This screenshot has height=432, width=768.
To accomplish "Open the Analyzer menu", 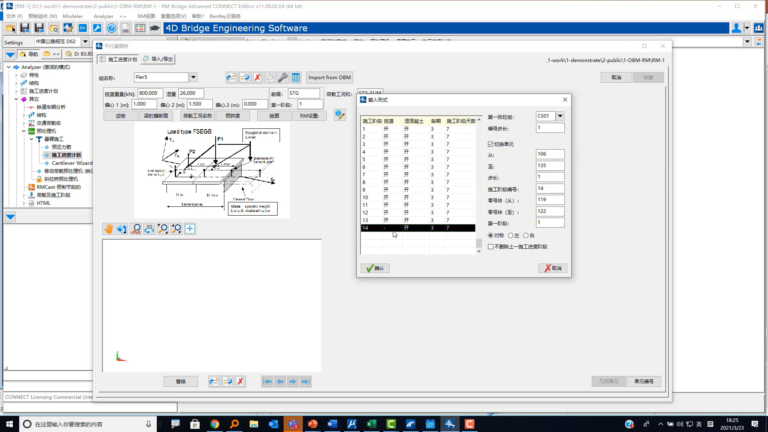I will tap(103, 16).
